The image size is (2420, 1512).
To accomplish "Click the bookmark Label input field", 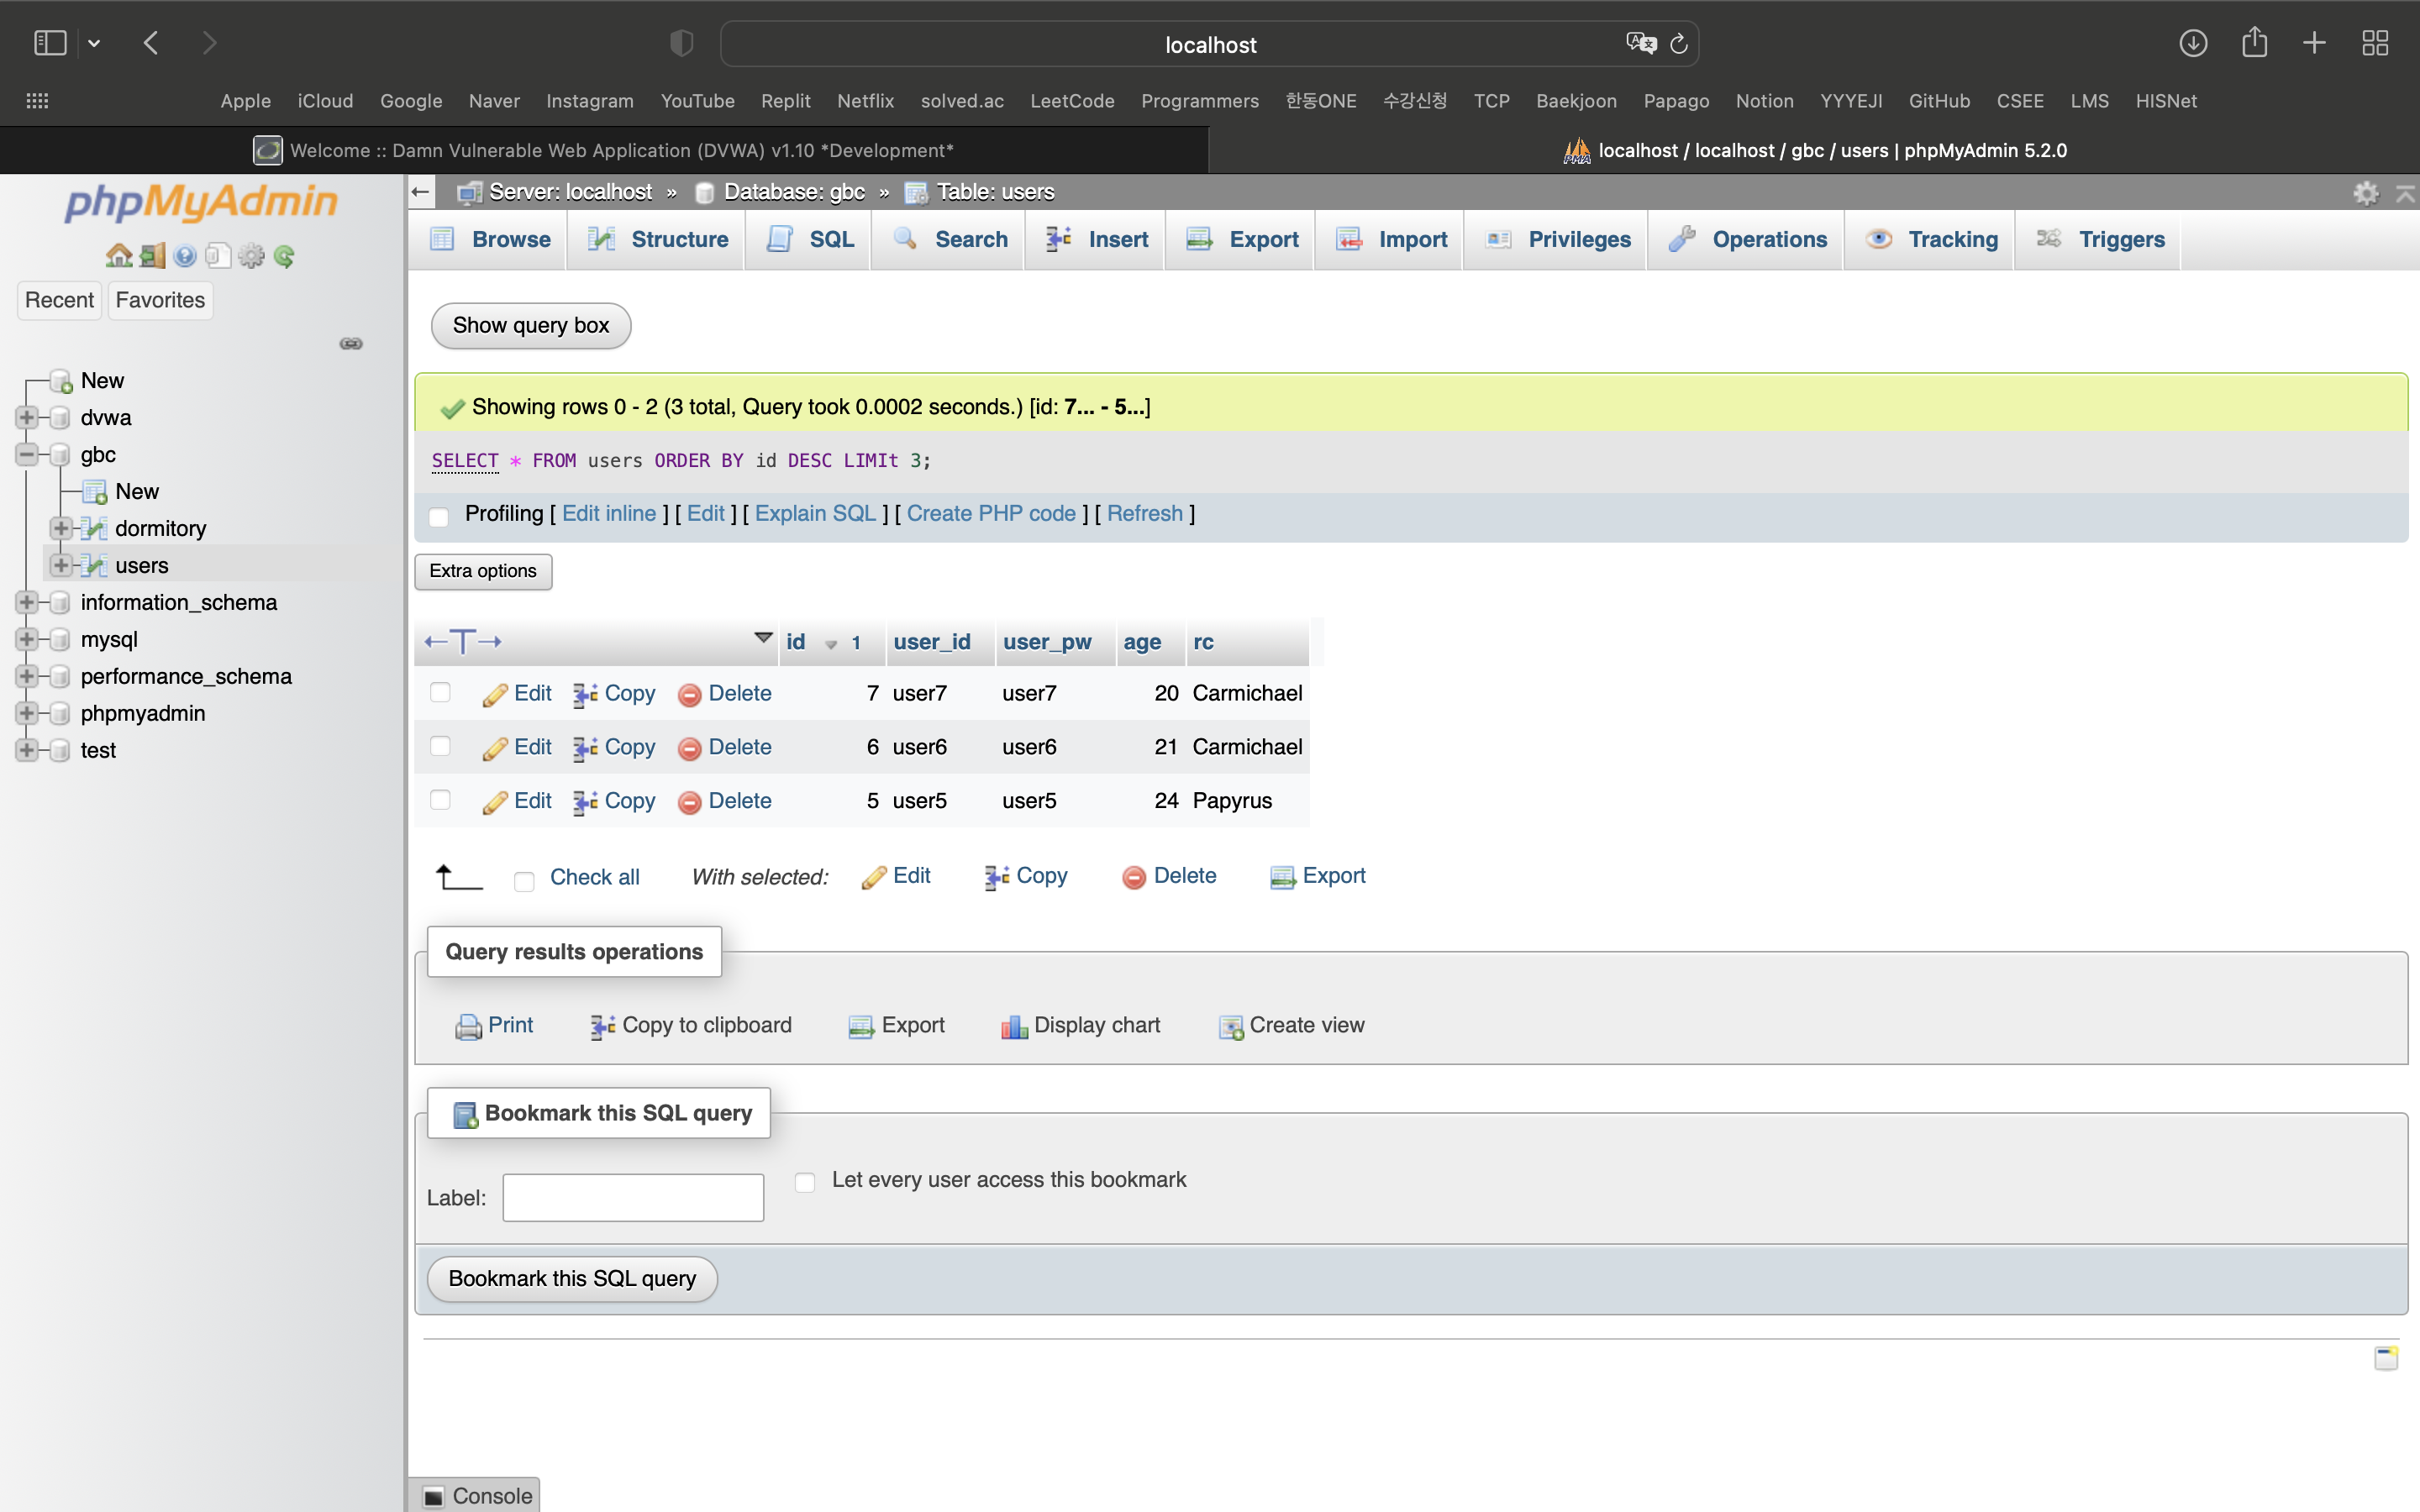I will click(x=633, y=1197).
